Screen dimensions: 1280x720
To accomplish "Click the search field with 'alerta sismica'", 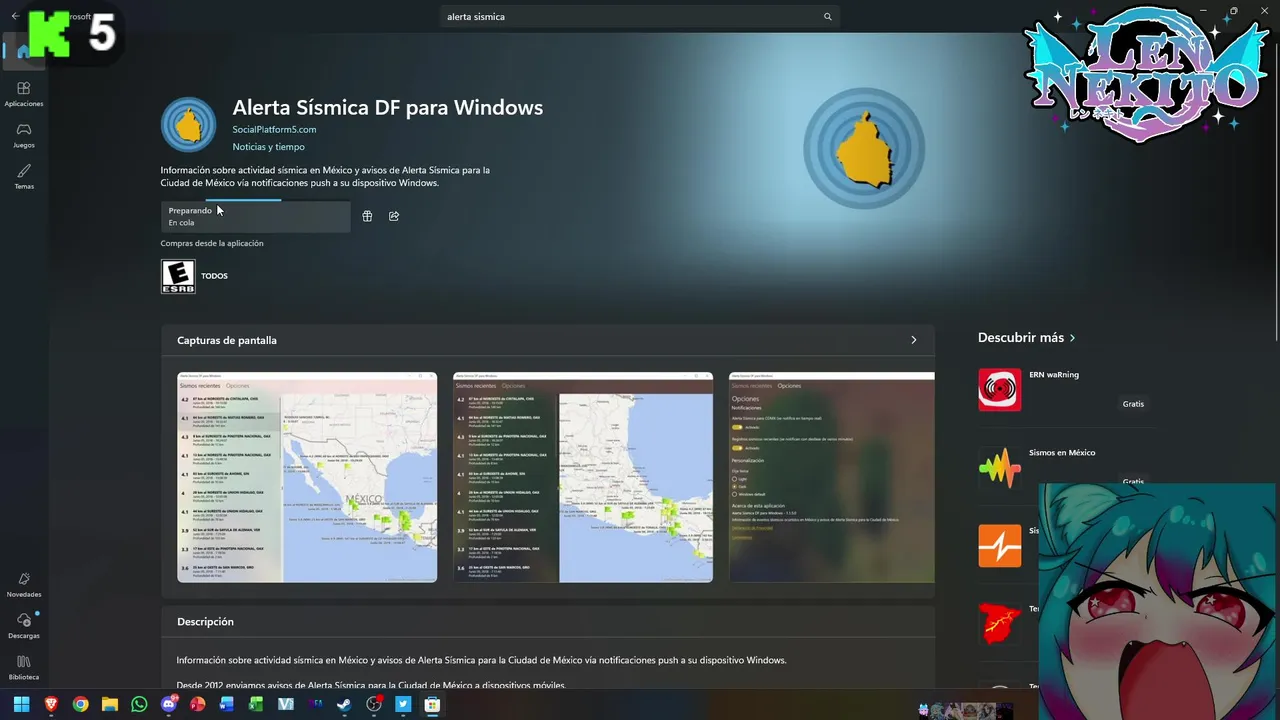I will click(x=640, y=17).
